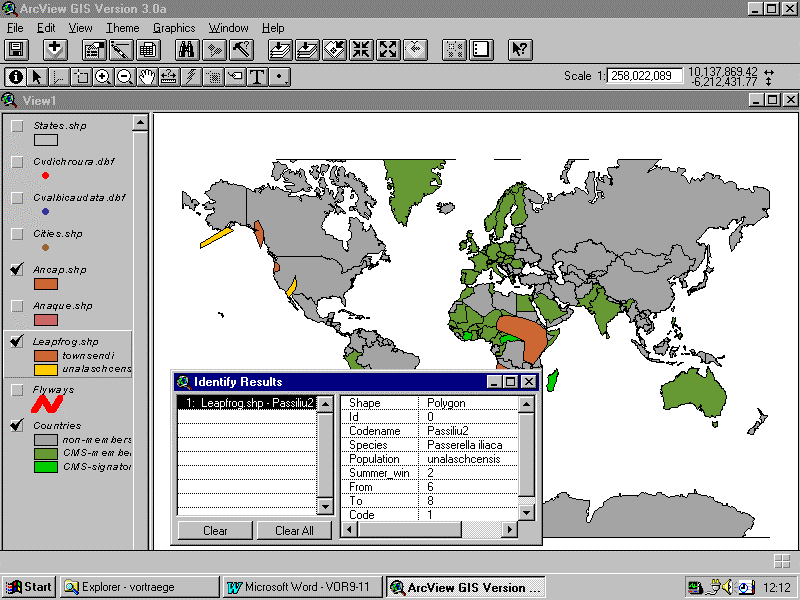Viewport: 800px width, 600px height.
Task: Switch to Microsoft Word taskbar button
Action: 303,587
